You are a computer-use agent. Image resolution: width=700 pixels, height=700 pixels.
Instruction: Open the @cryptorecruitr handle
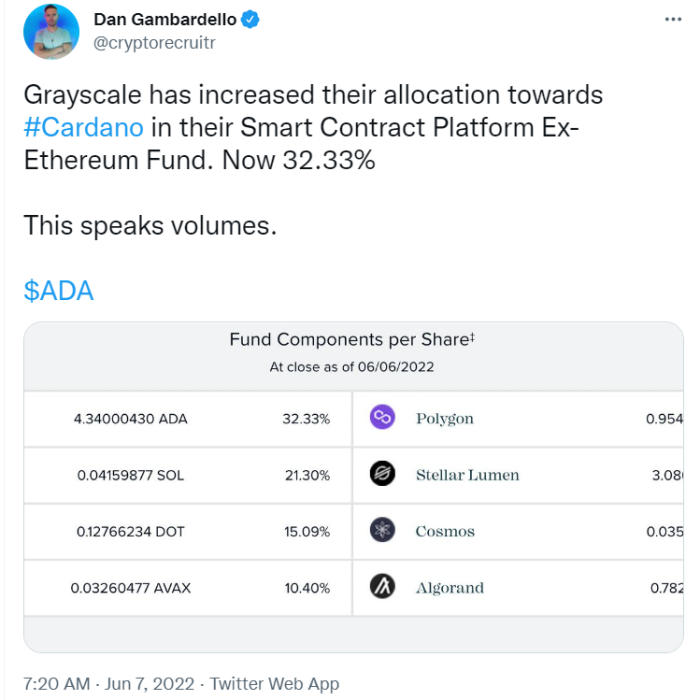pyautogui.click(x=154, y=43)
